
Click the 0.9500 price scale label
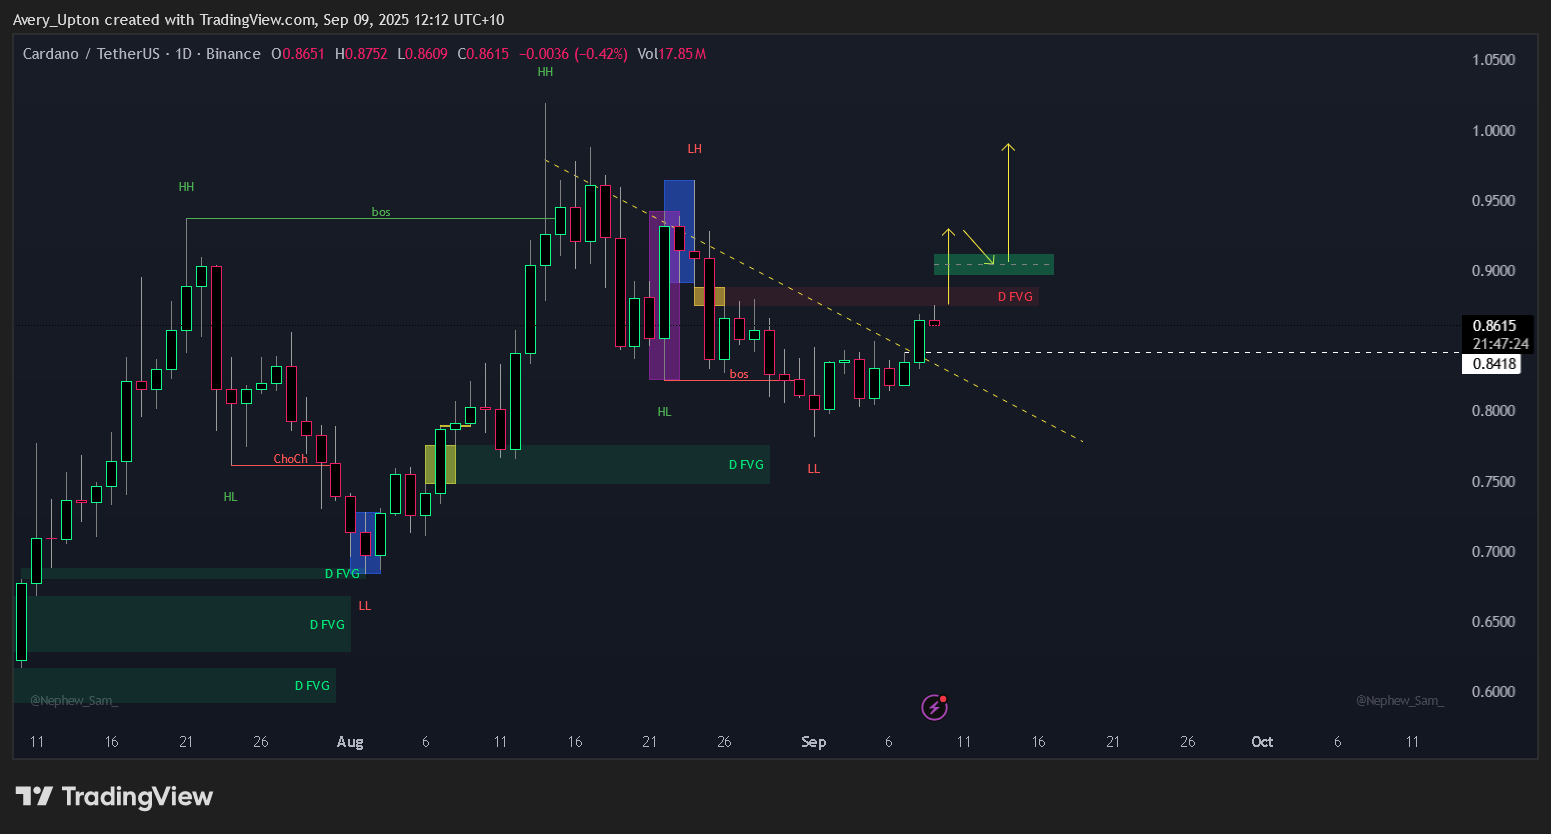click(1493, 201)
